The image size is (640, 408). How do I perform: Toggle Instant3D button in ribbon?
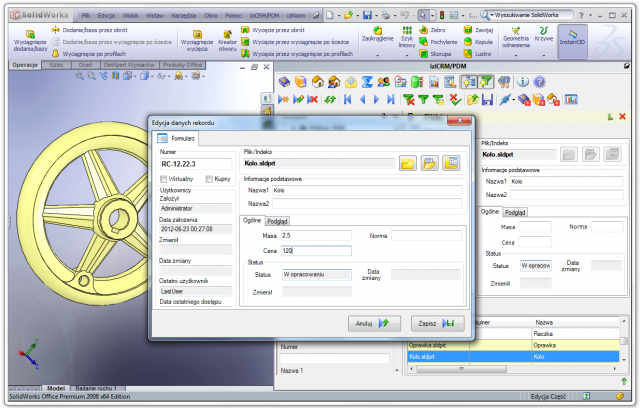pyautogui.click(x=572, y=41)
